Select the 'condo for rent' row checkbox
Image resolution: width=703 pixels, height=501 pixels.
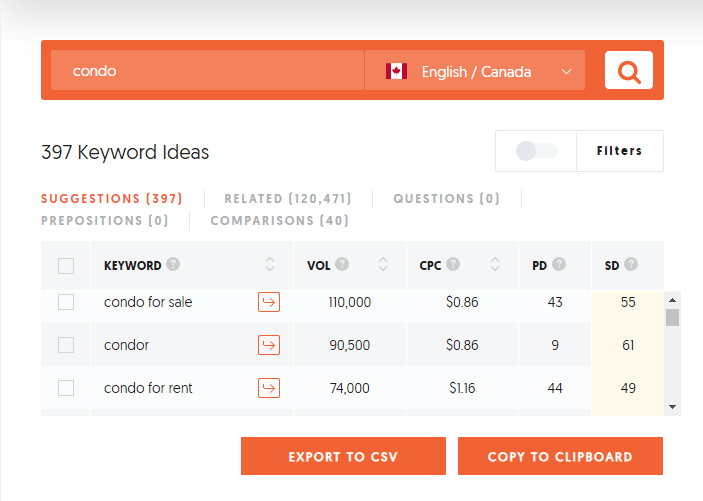pos(66,388)
